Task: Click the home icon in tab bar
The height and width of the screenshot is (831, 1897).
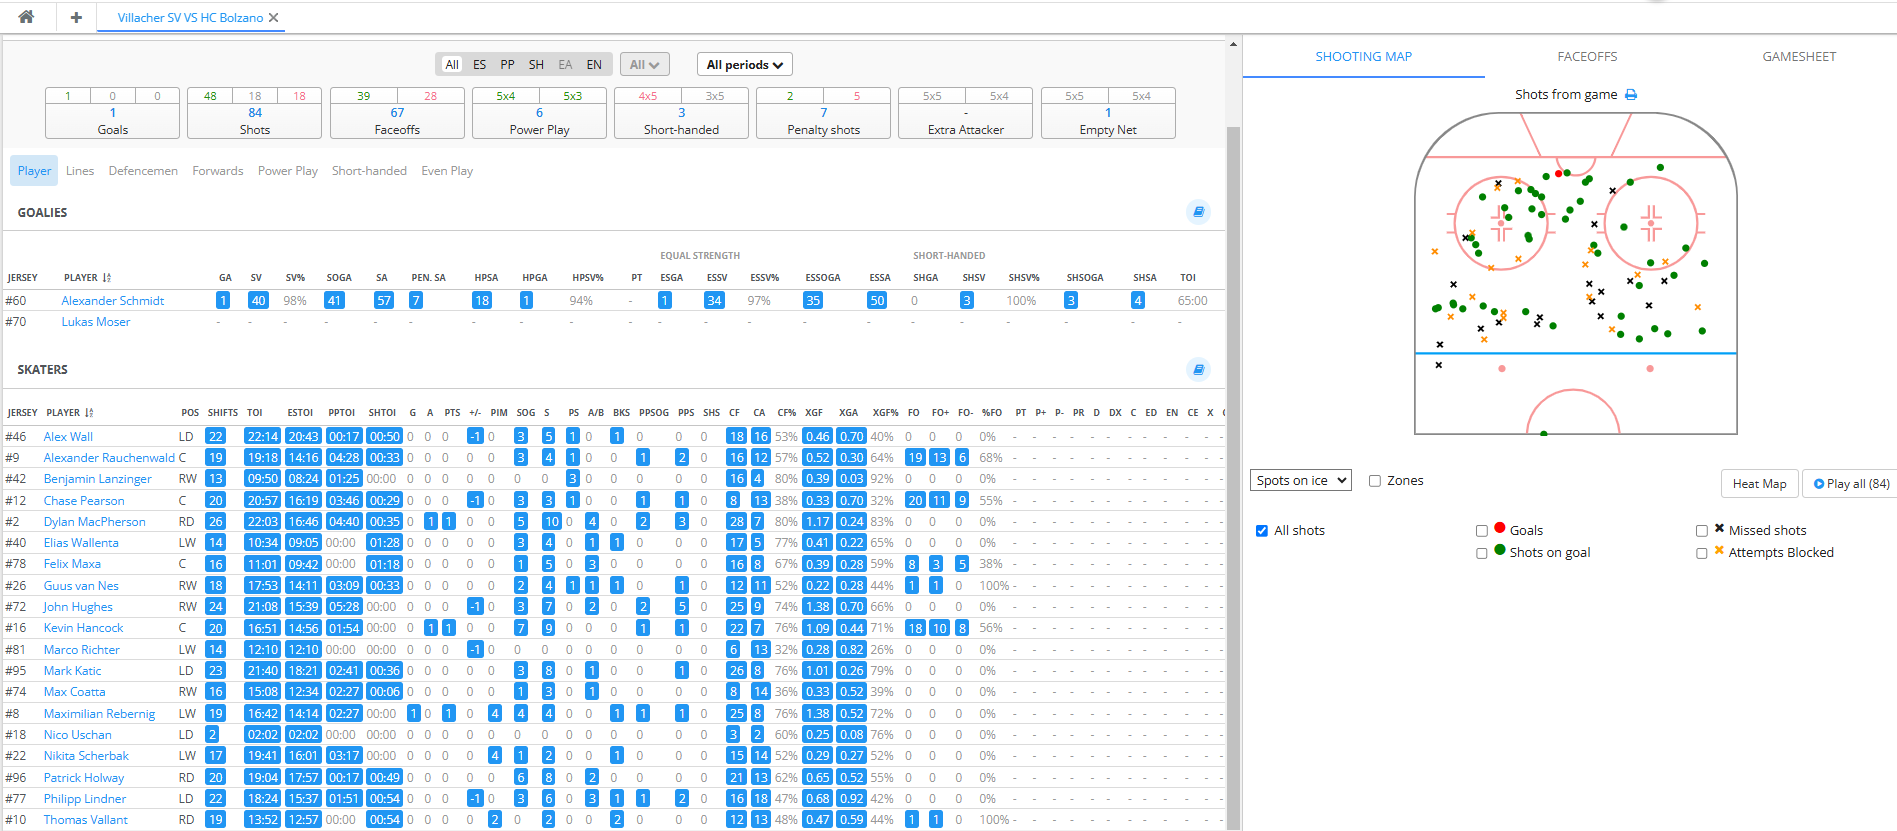Action: 26,17
